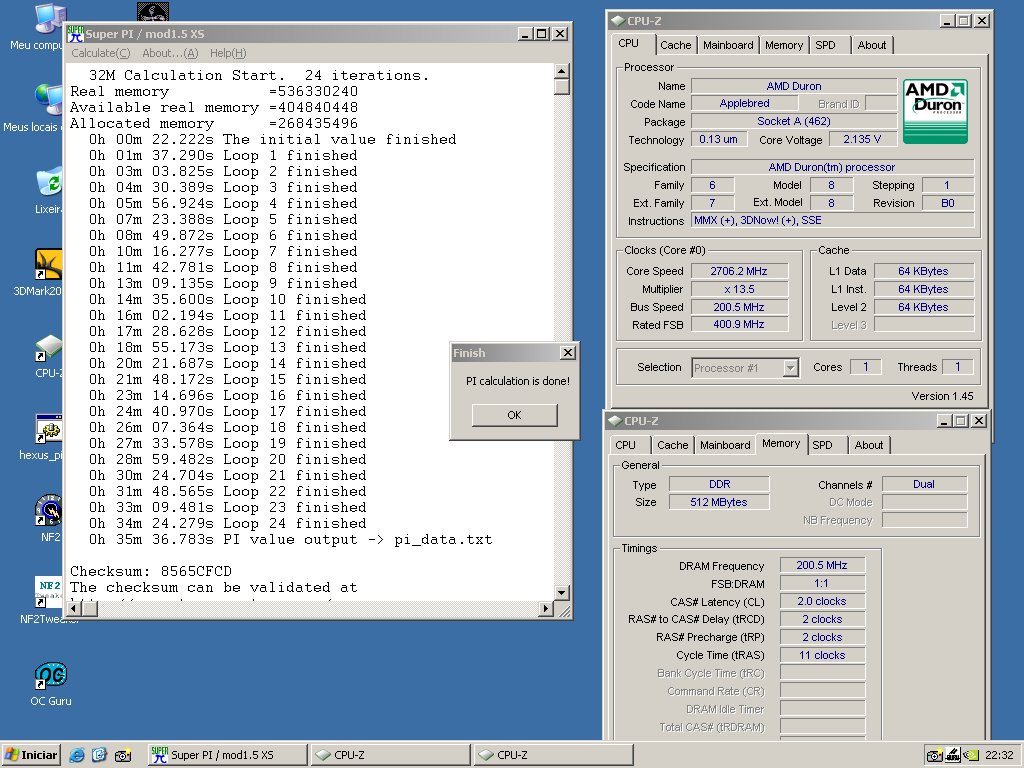Click the AMD Duron logo image

coord(935,111)
